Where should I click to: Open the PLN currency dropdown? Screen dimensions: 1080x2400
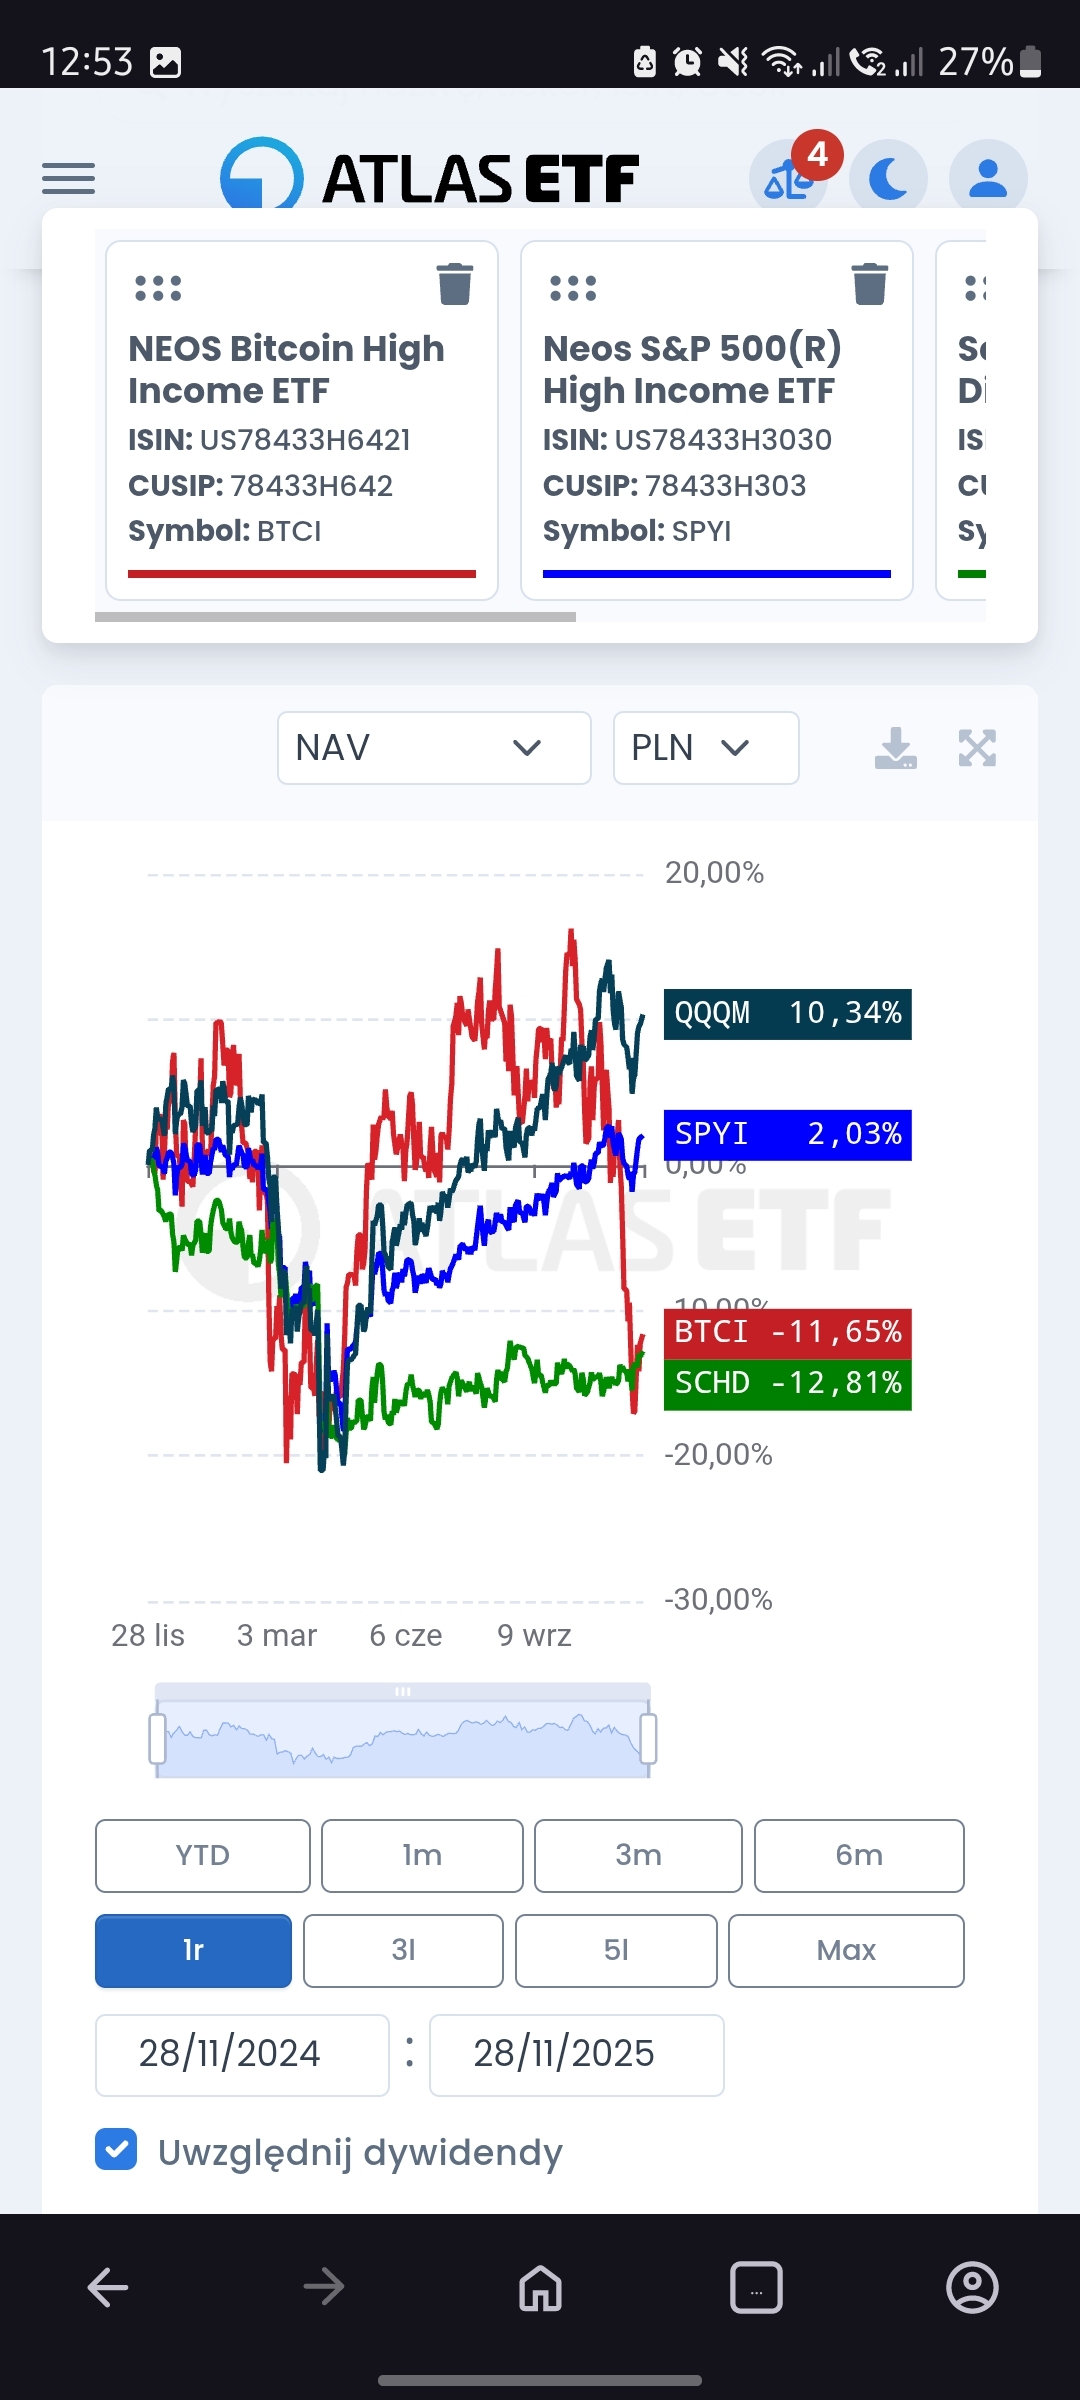(705, 748)
